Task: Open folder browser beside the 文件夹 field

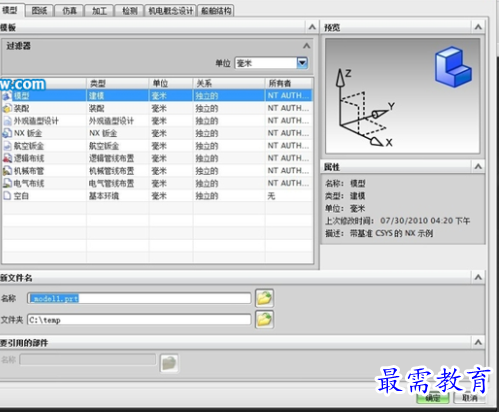Action: 264,320
